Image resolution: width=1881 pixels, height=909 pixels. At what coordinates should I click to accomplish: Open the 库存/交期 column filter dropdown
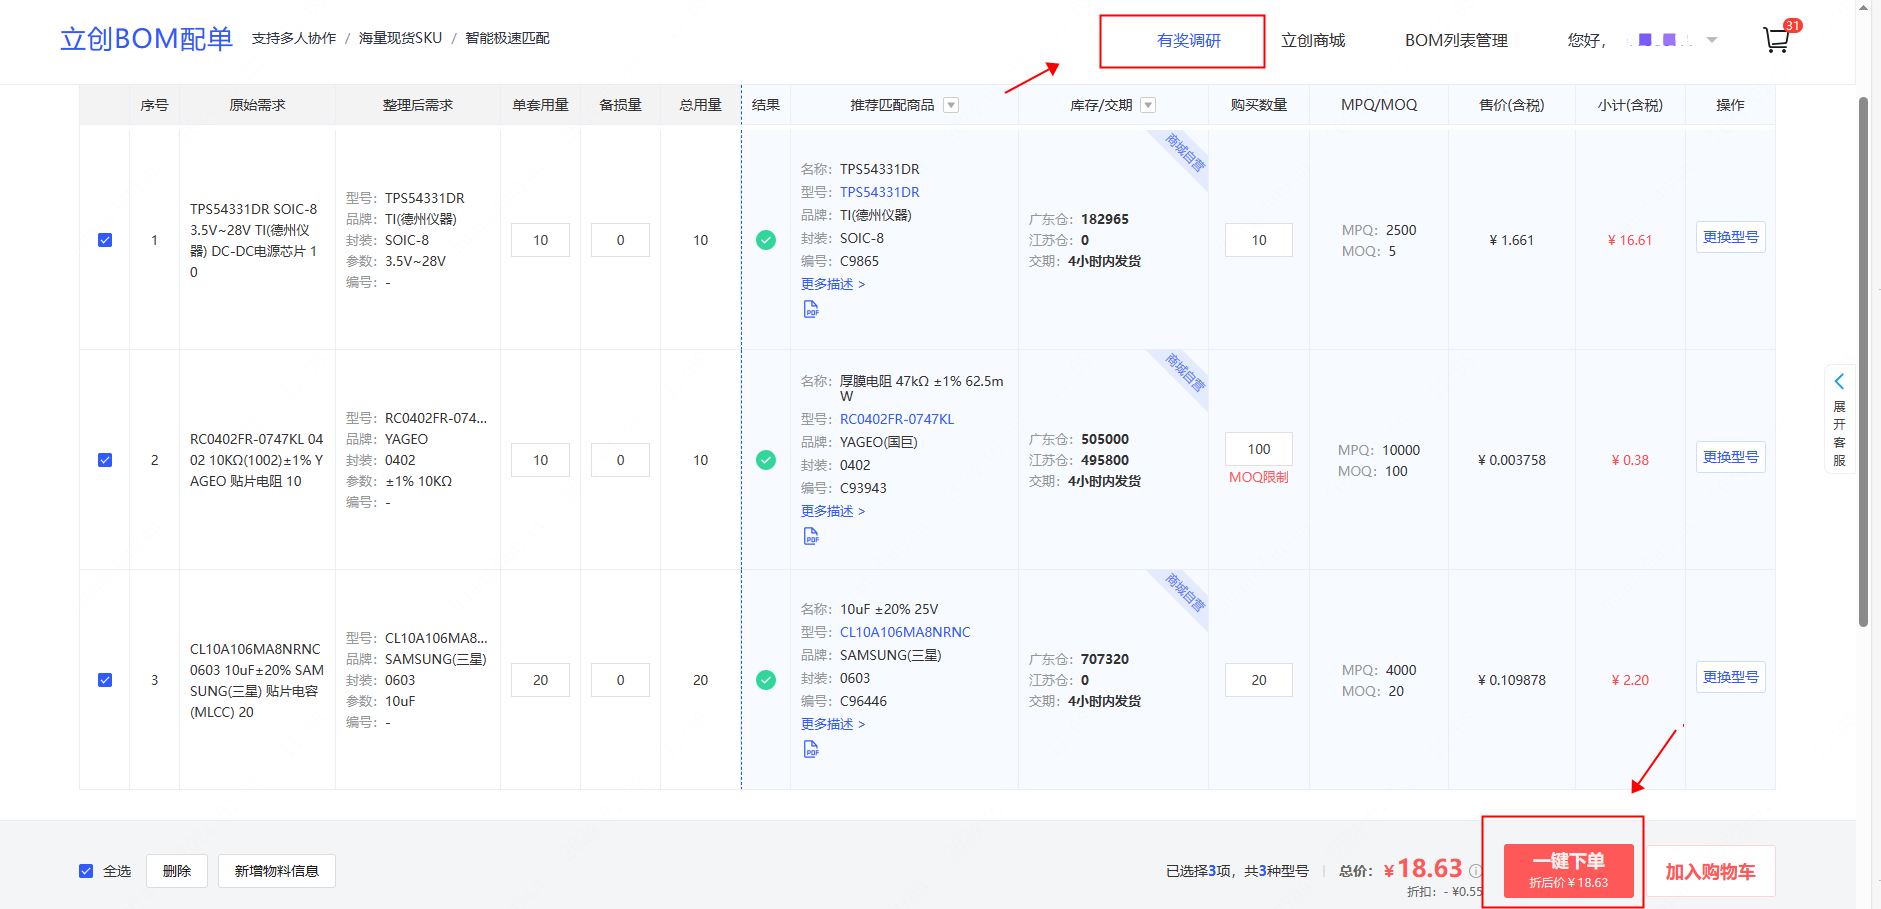1148,105
